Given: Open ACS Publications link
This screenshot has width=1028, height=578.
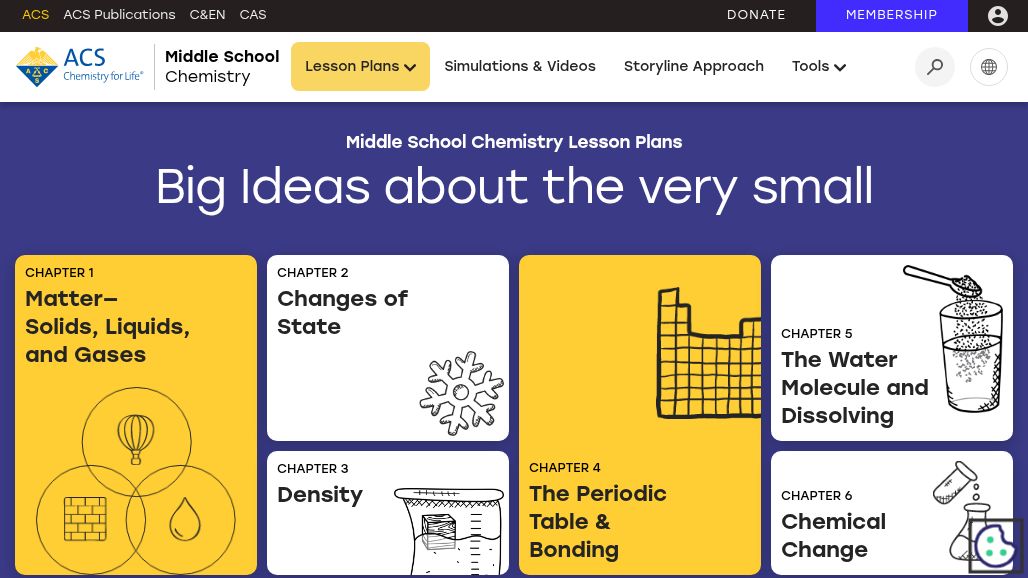Looking at the screenshot, I should point(119,15).
